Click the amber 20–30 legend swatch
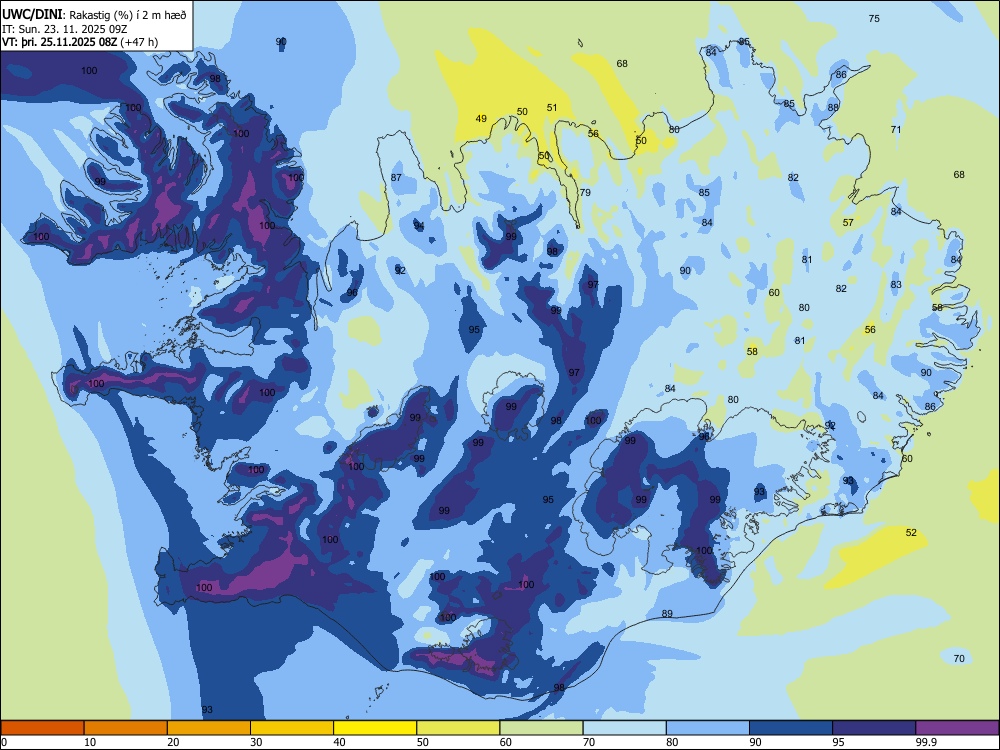This screenshot has width=1000, height=750. pos(209,728)
